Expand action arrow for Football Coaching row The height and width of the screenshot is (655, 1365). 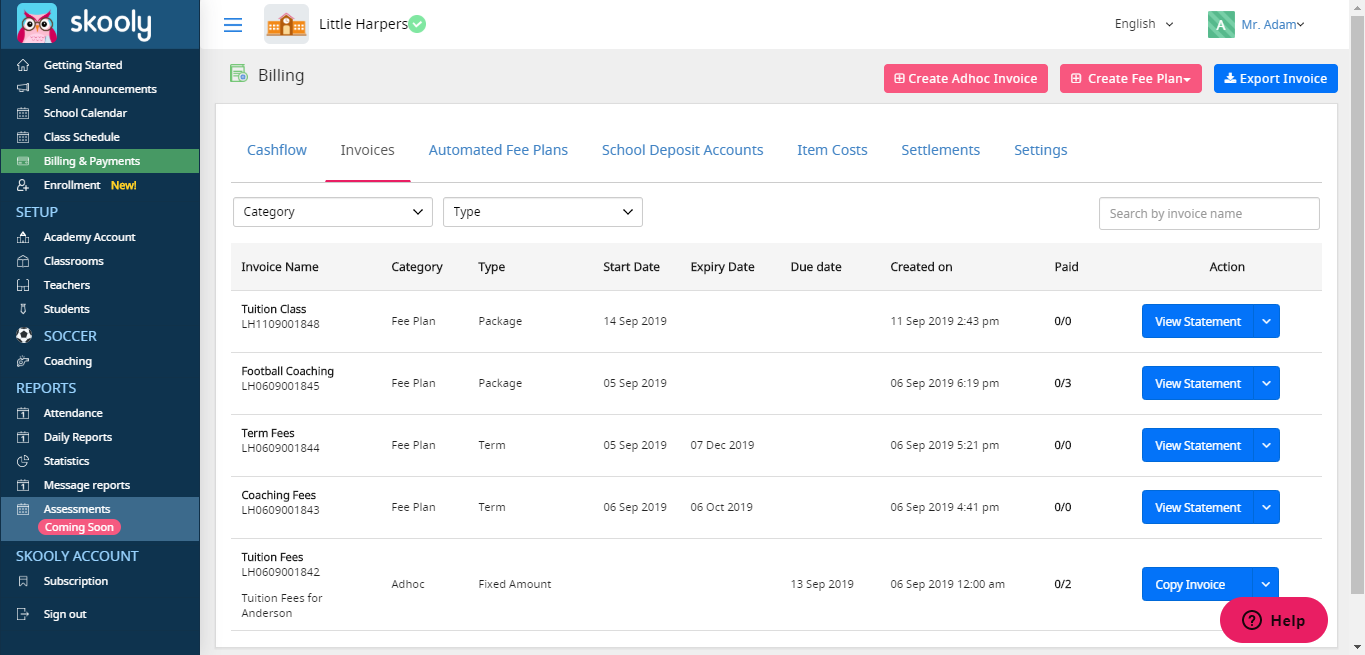[1267, 384]
